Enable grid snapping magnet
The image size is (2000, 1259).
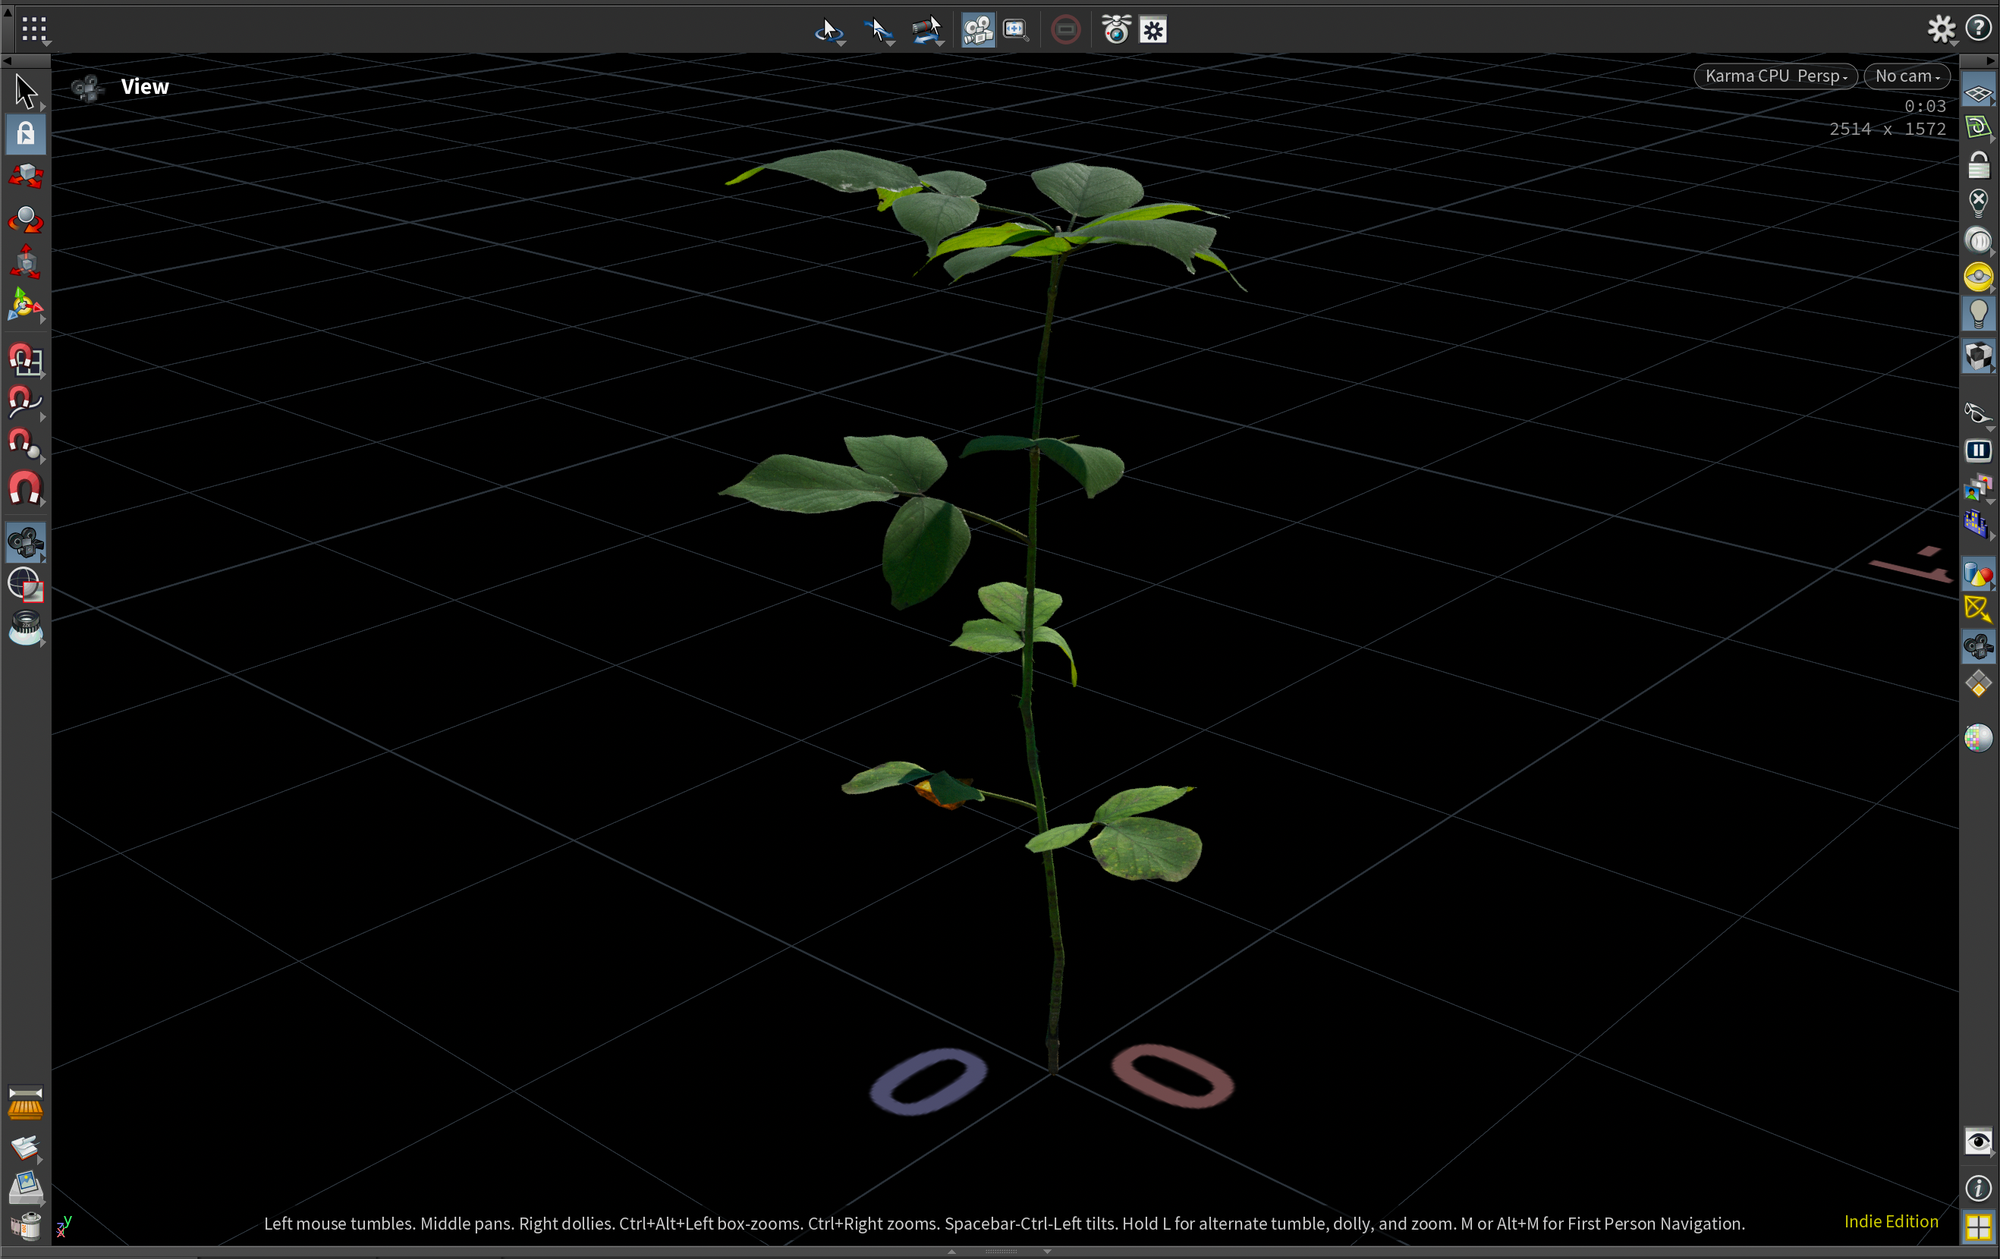25,360
